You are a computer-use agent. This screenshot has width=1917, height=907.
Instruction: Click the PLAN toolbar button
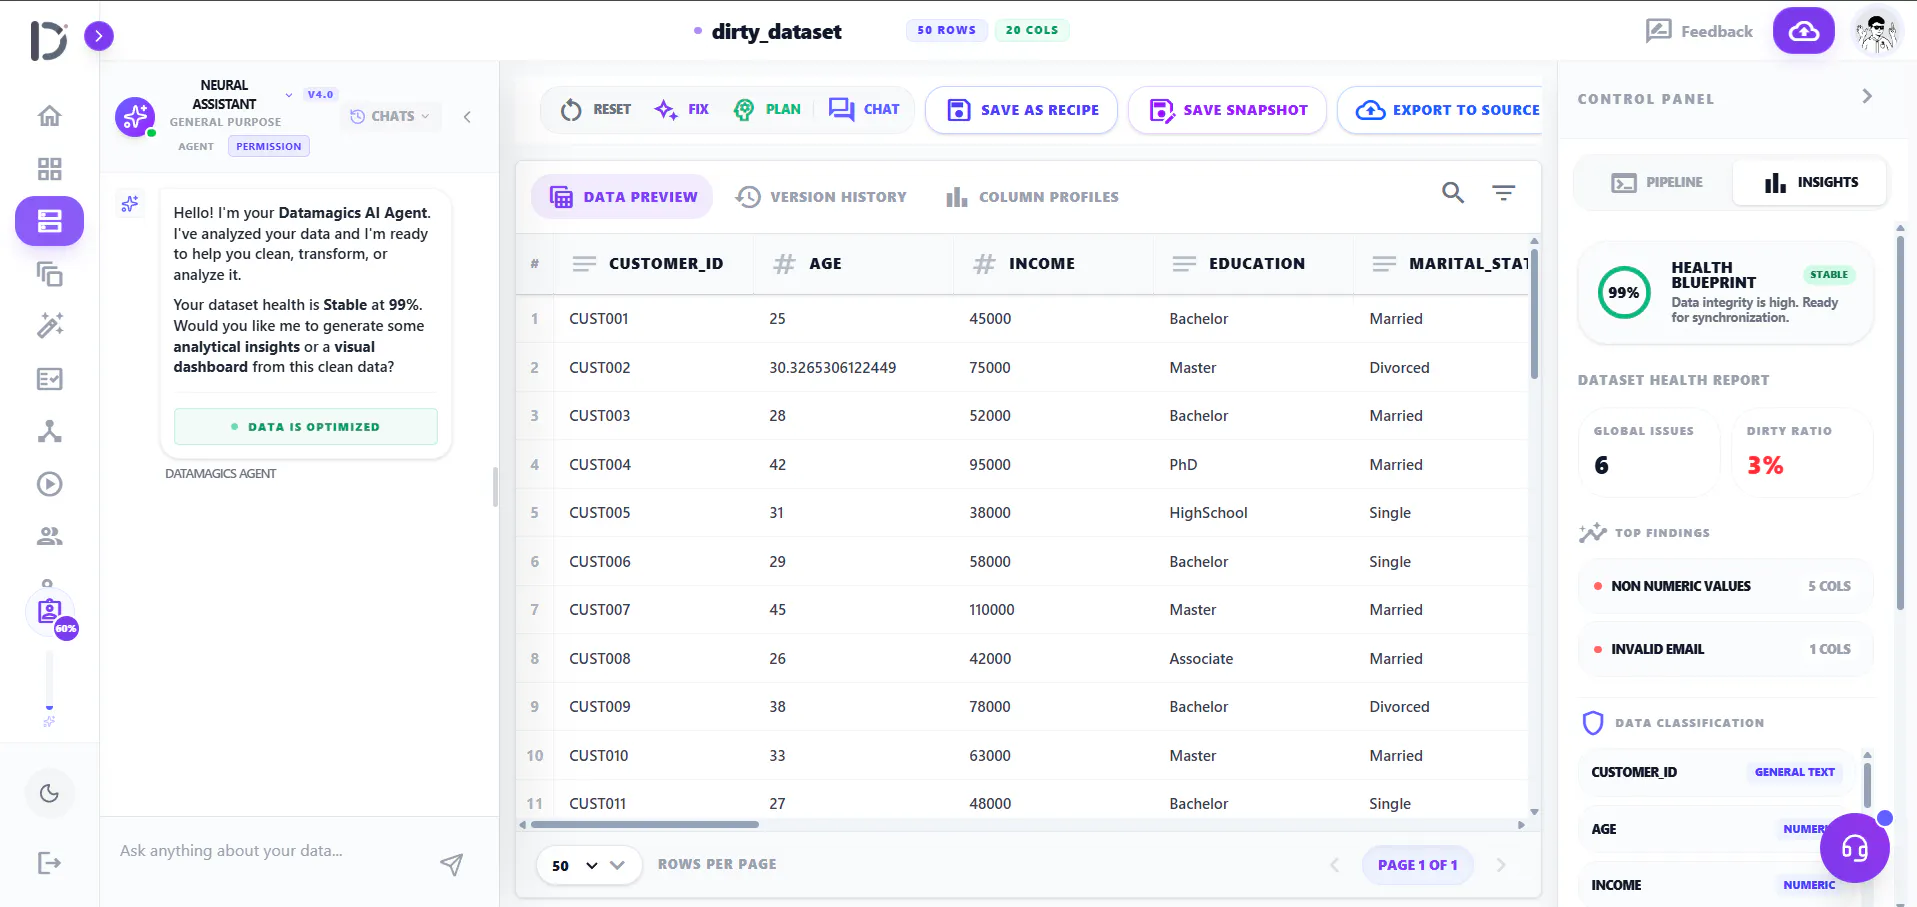pyautogui.click(x=768, y=110)
